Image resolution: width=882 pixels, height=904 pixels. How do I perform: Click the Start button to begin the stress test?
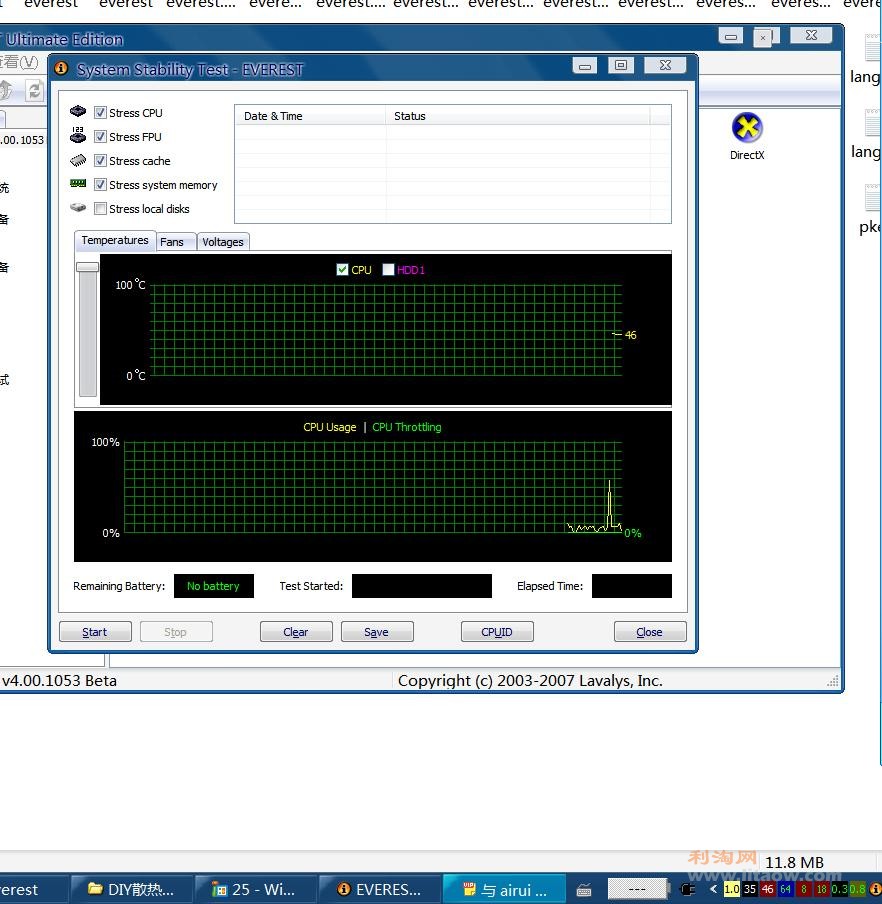[95, 632]
